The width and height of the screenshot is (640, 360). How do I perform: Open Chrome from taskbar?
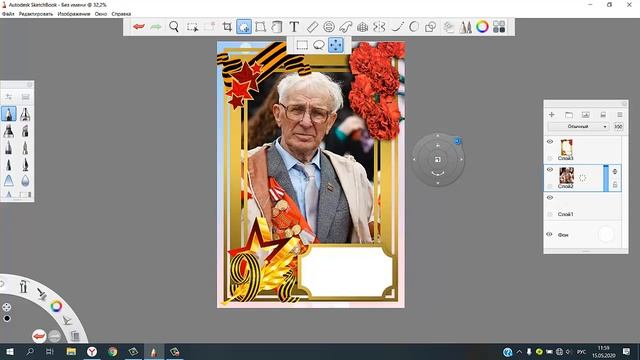[113, 351]
